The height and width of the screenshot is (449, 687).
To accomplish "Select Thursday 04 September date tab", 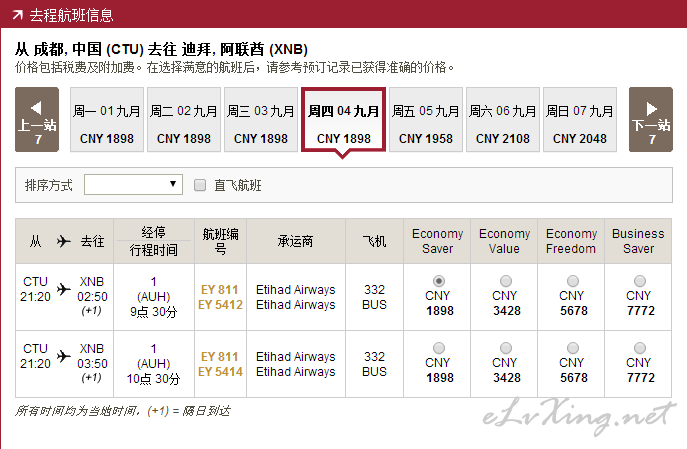I will pyautogui.click(x=344, y=120).
